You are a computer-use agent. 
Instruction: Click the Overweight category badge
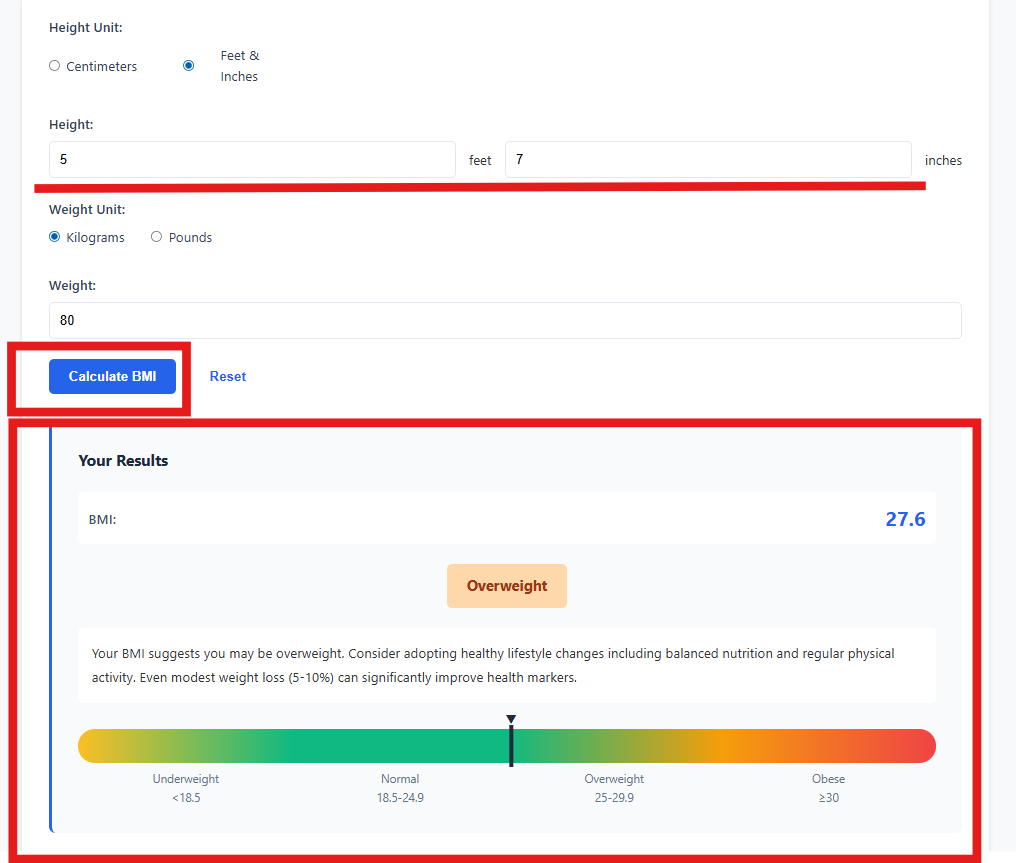(507, 586)
